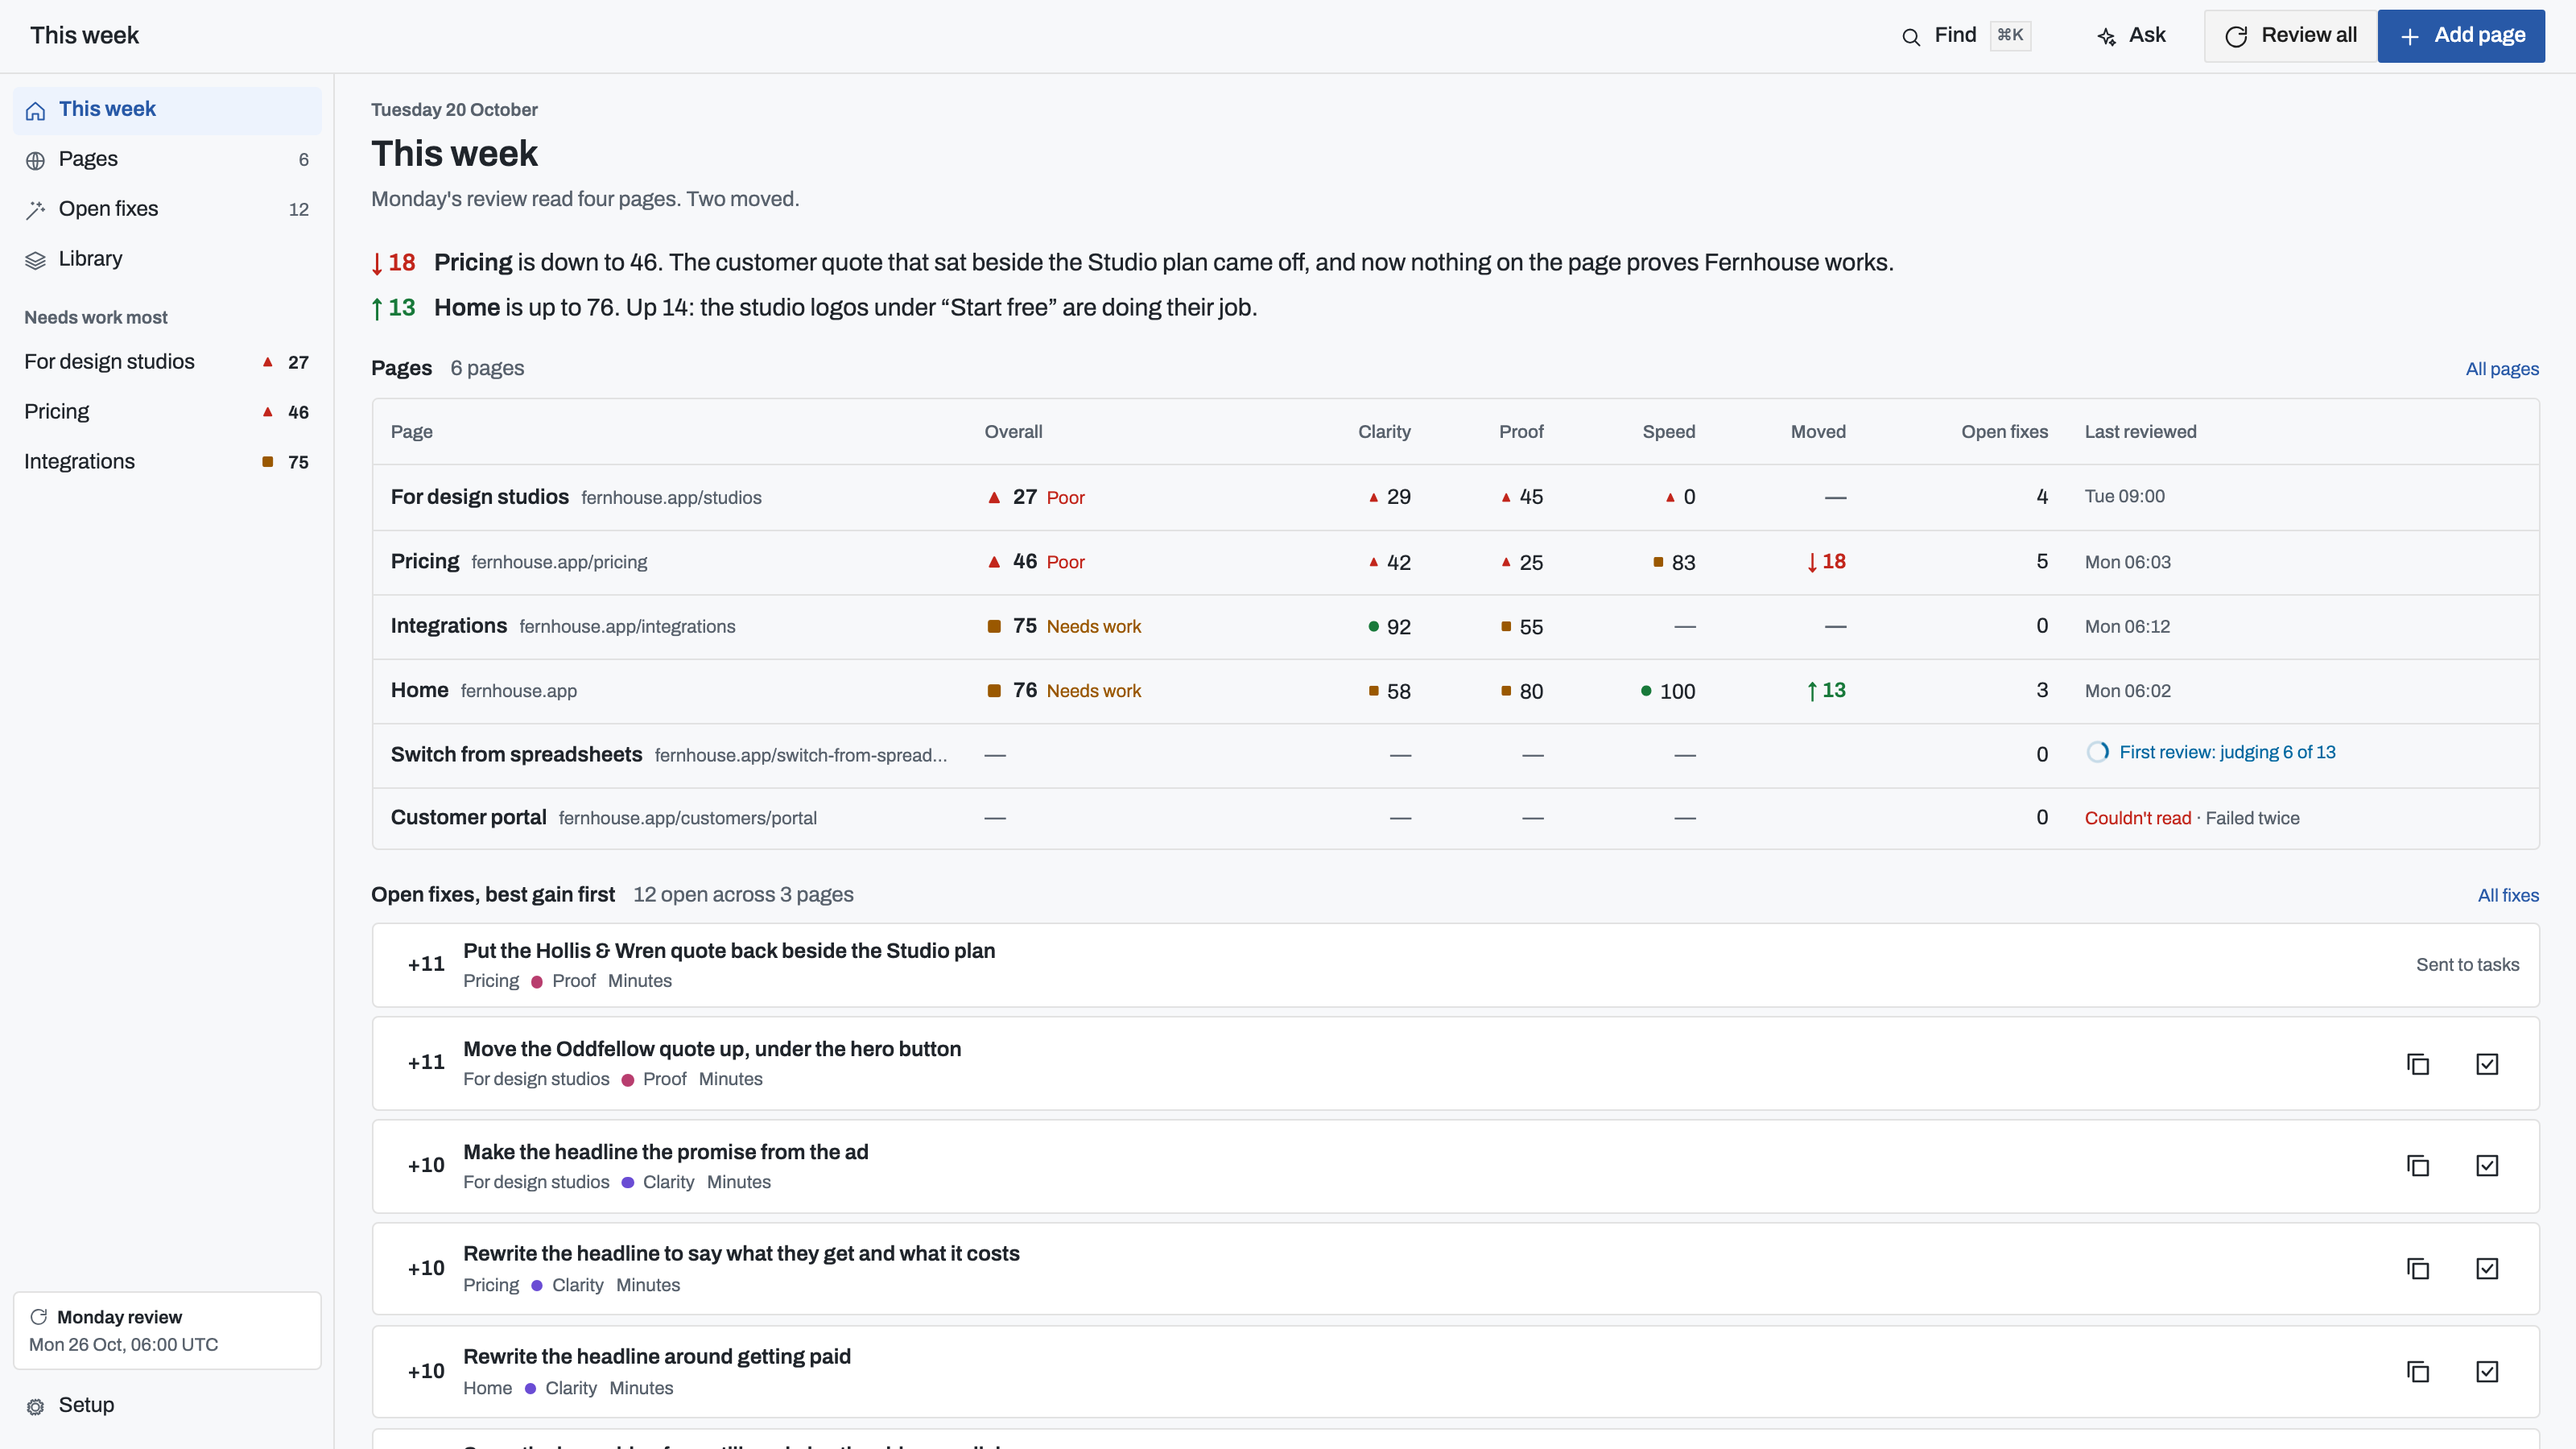Viewport: 2576px width, 1449px height.
Task: Click the refresh icon in Review all
Action: click(x=2236, y=37)
